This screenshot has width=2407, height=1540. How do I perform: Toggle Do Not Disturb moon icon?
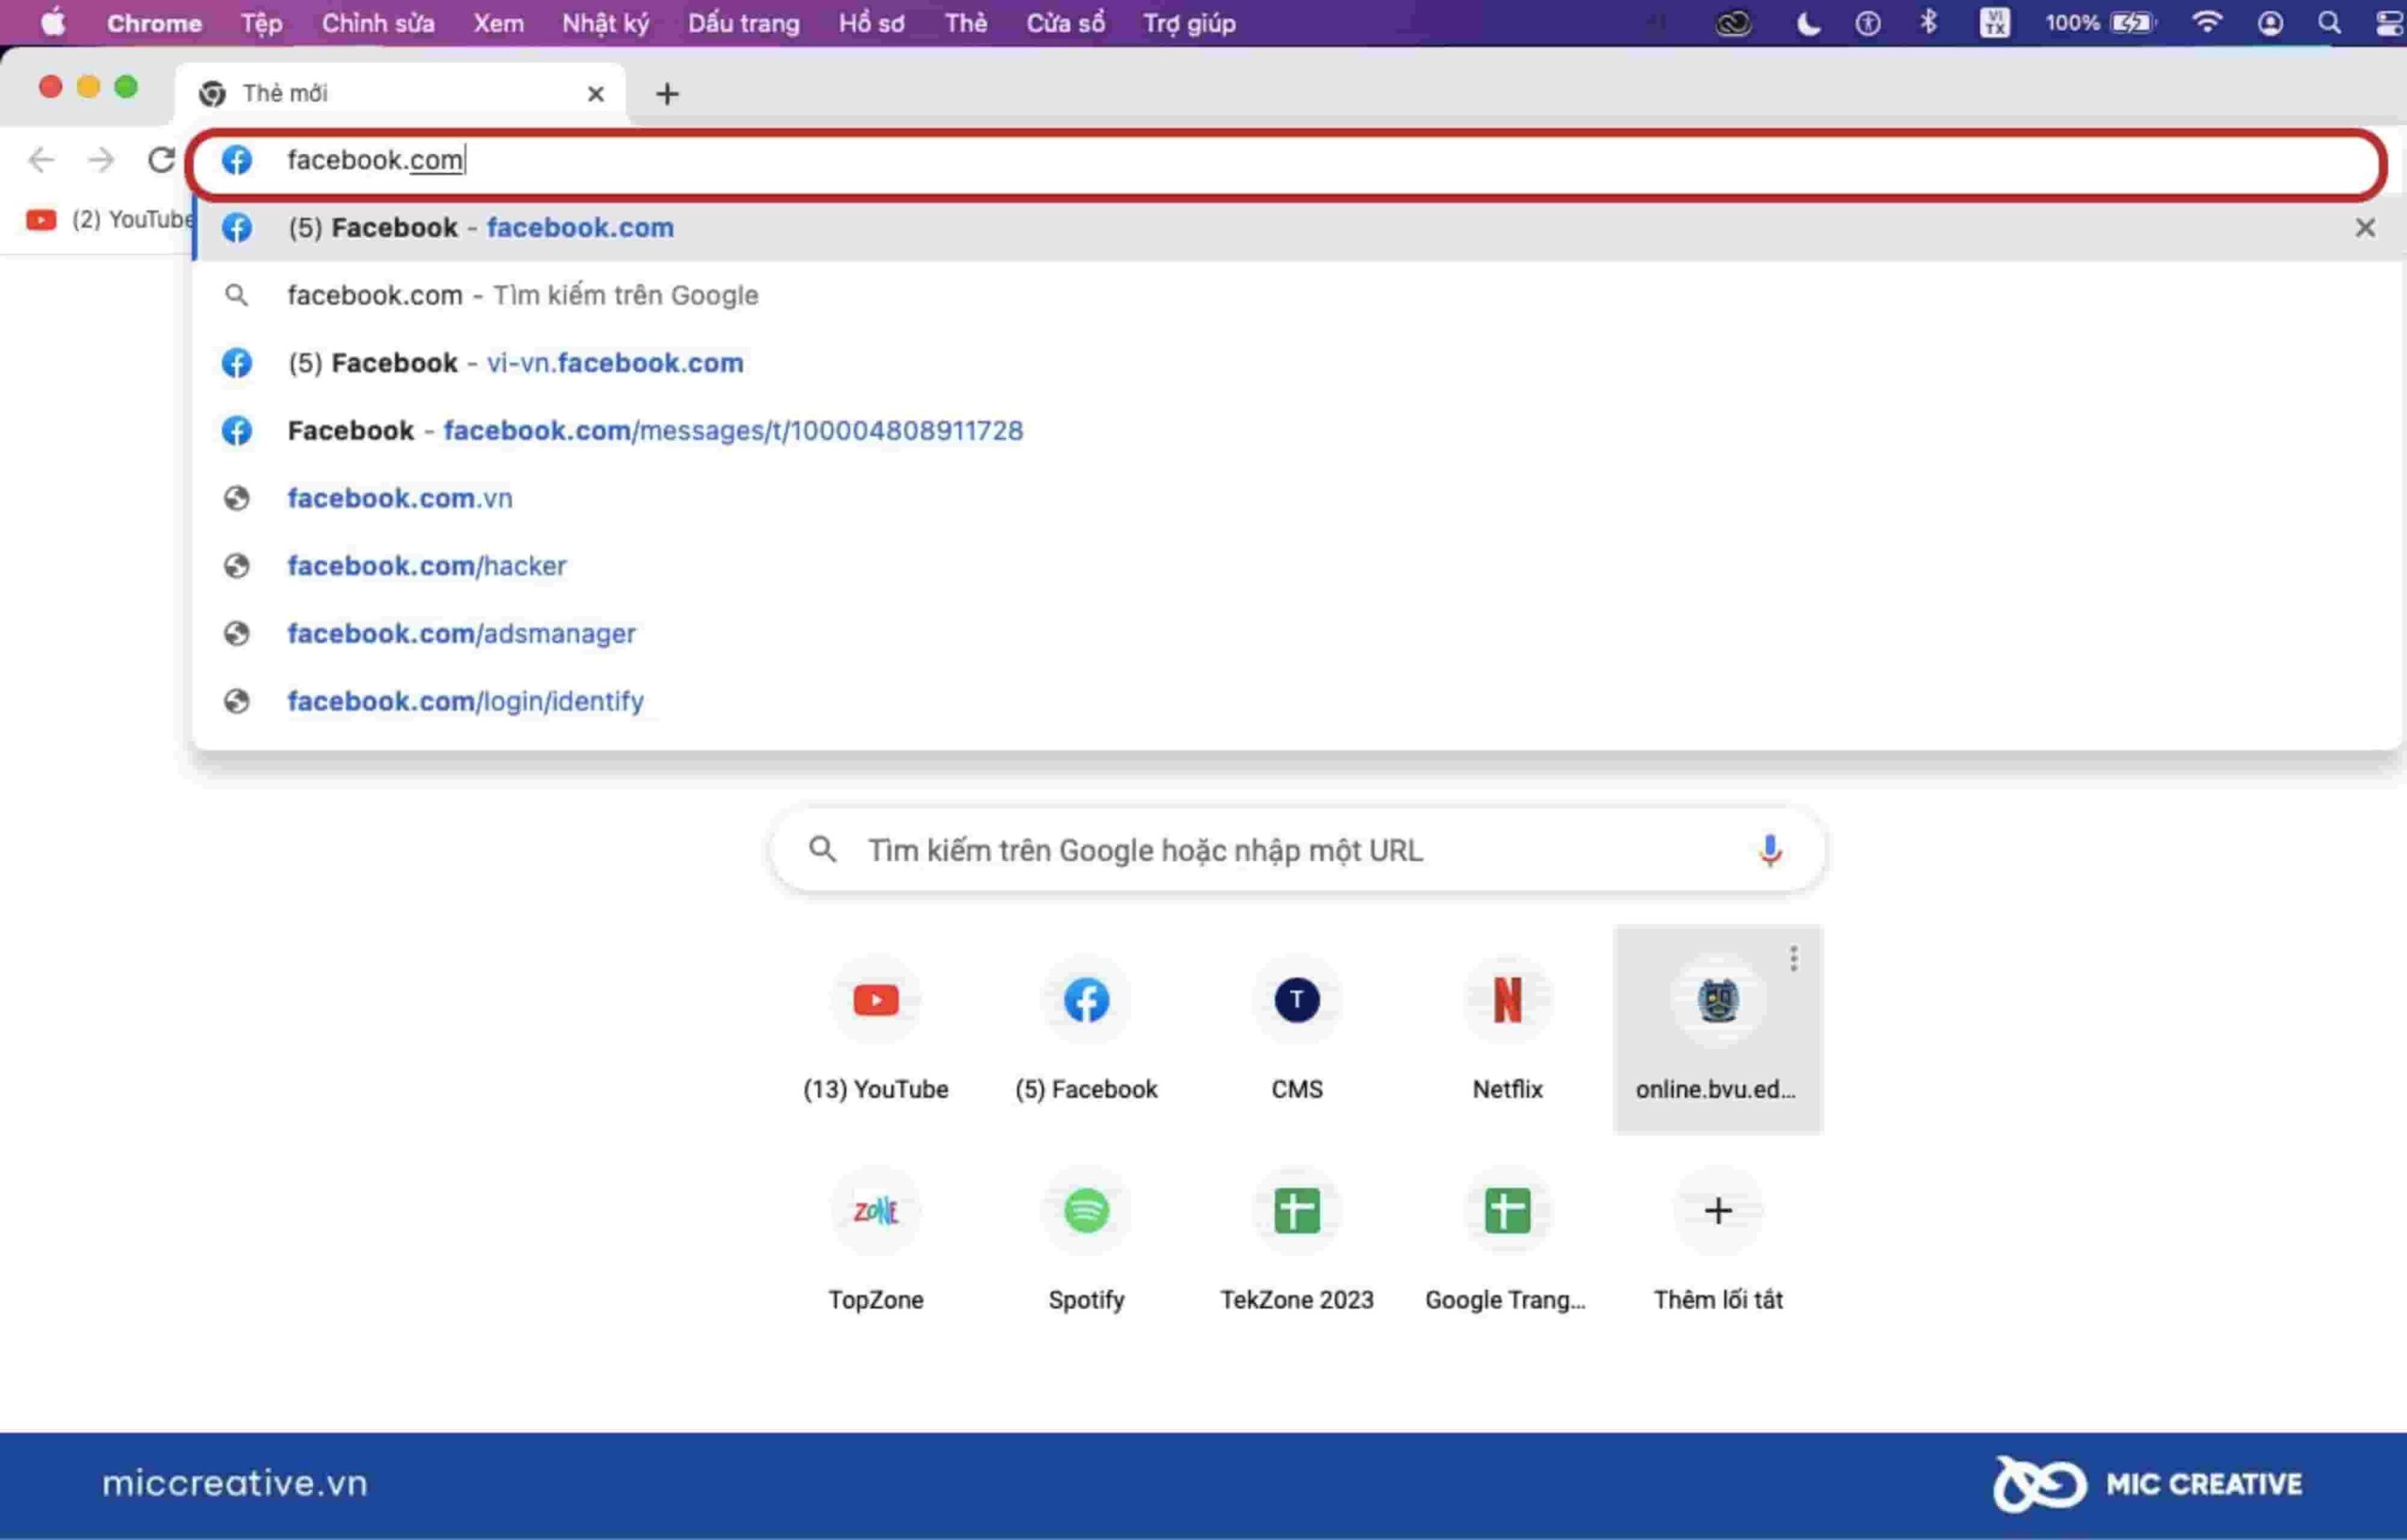[1807, 23]
